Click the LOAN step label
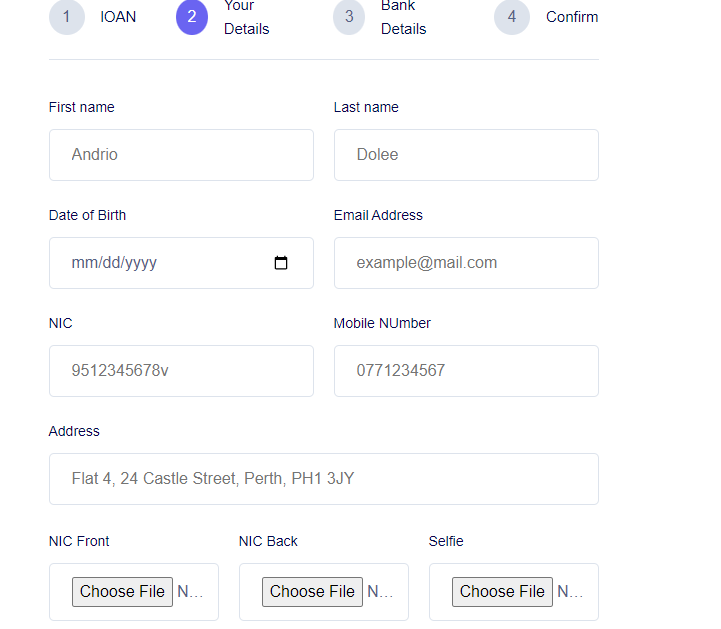The height and width of the screenshot is (629, 721). click(118, 17)
